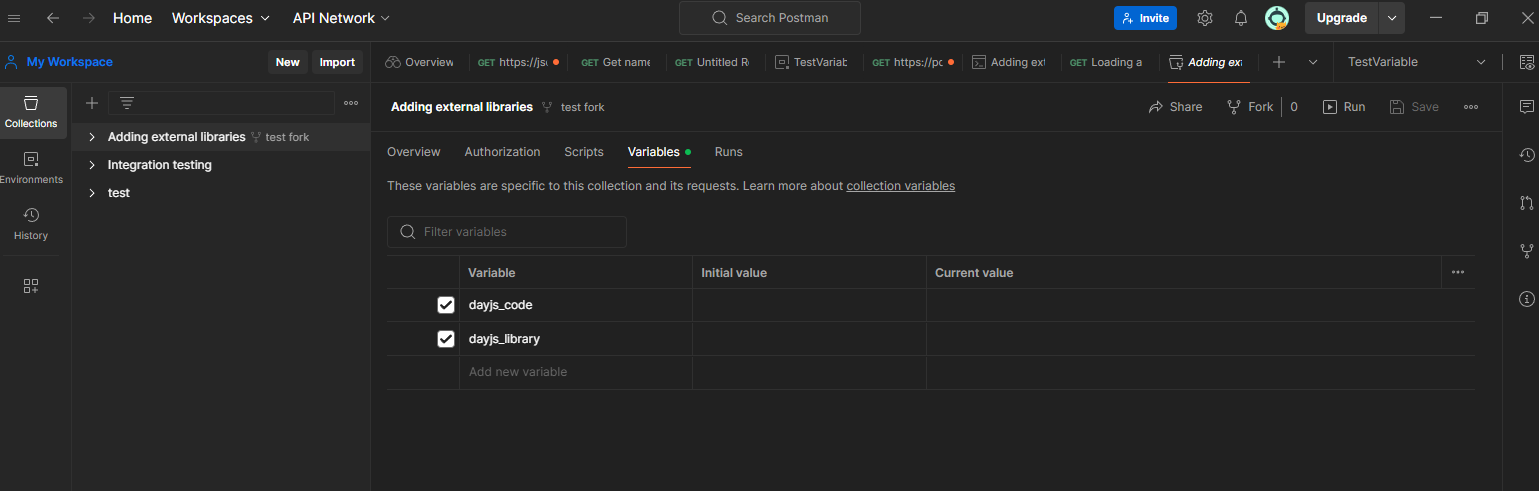
Task: Click the Overview tab icon in tab bar
Action: tap(393, 62)
